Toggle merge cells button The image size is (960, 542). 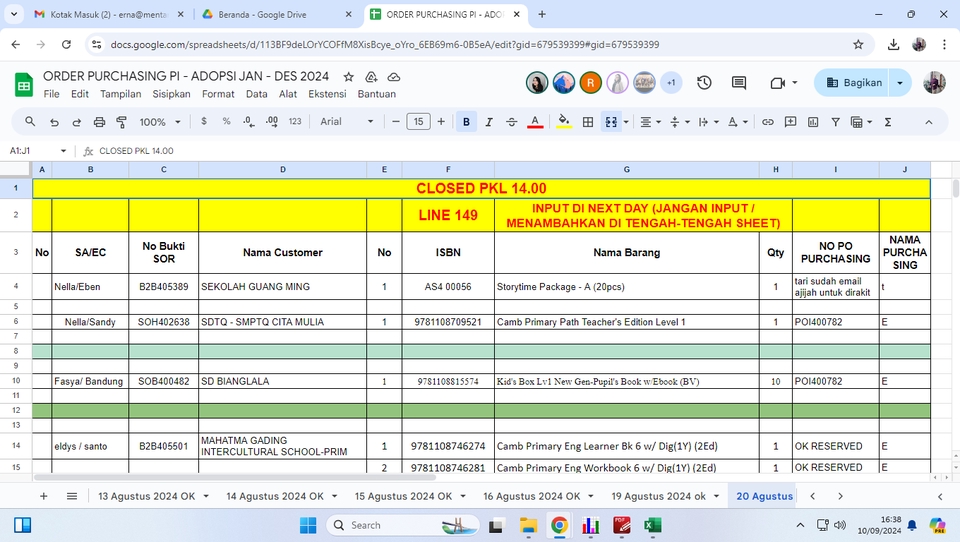611,122
